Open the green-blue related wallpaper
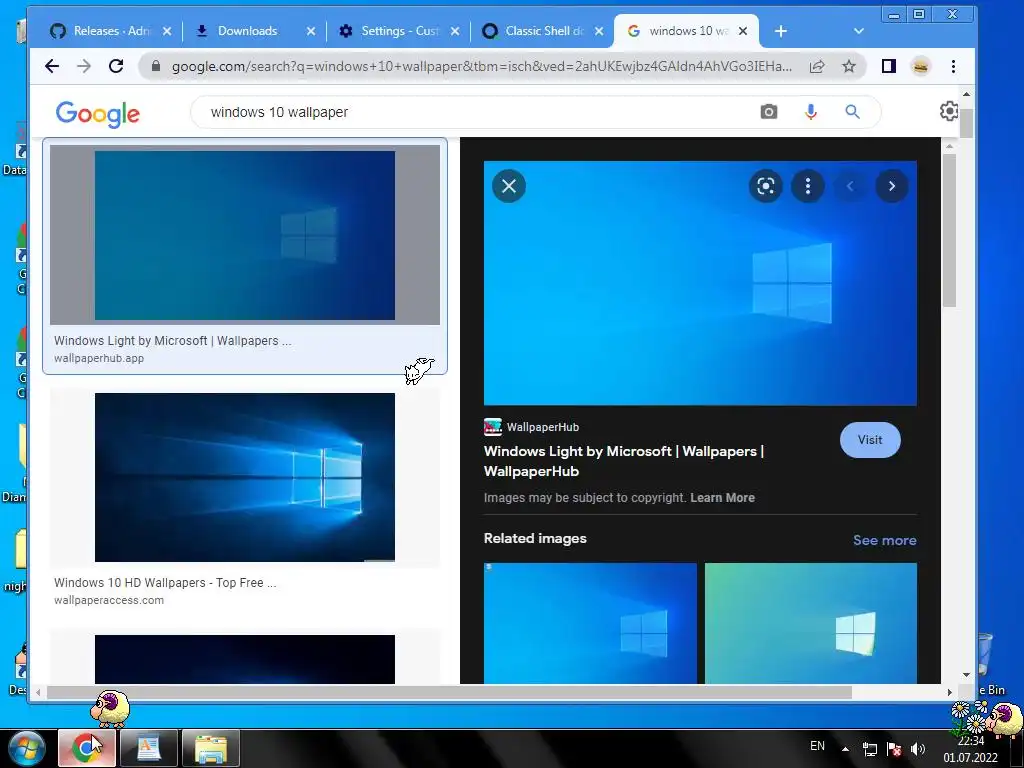 coord(810,623)
